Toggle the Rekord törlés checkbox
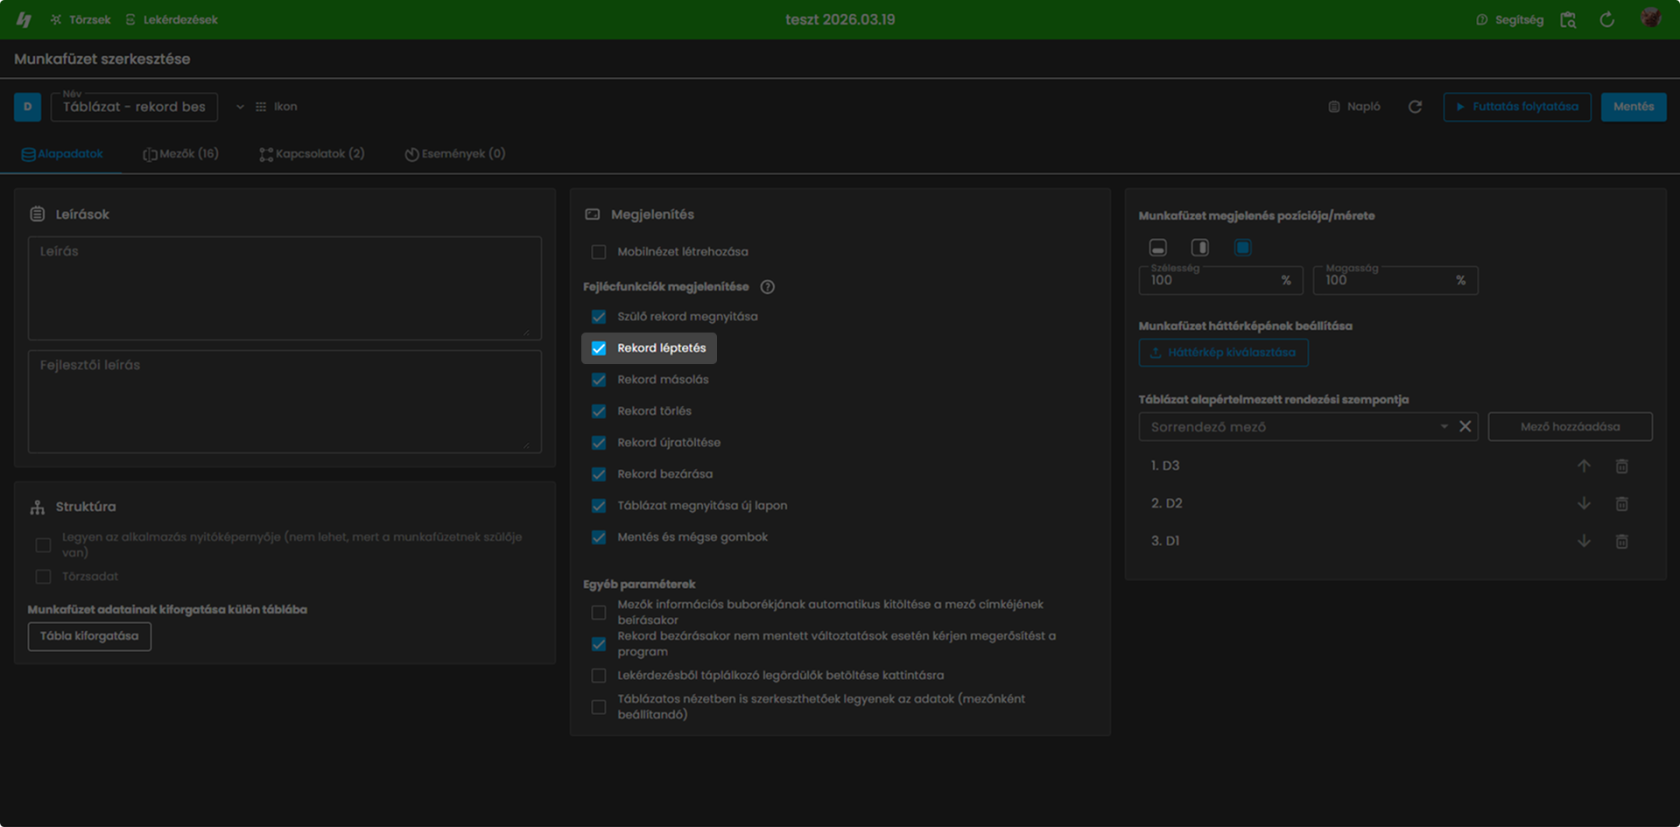Screen dimensions: 1680x827 599,411
